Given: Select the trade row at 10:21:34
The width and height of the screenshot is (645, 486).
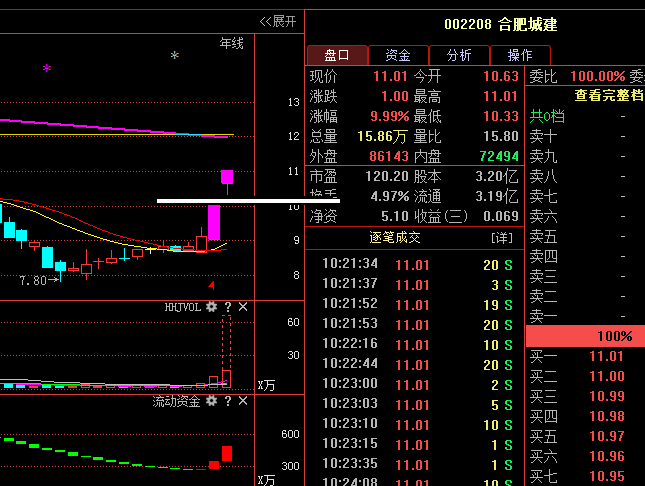Looking at the screenshot, I should [x=417, y=264].
